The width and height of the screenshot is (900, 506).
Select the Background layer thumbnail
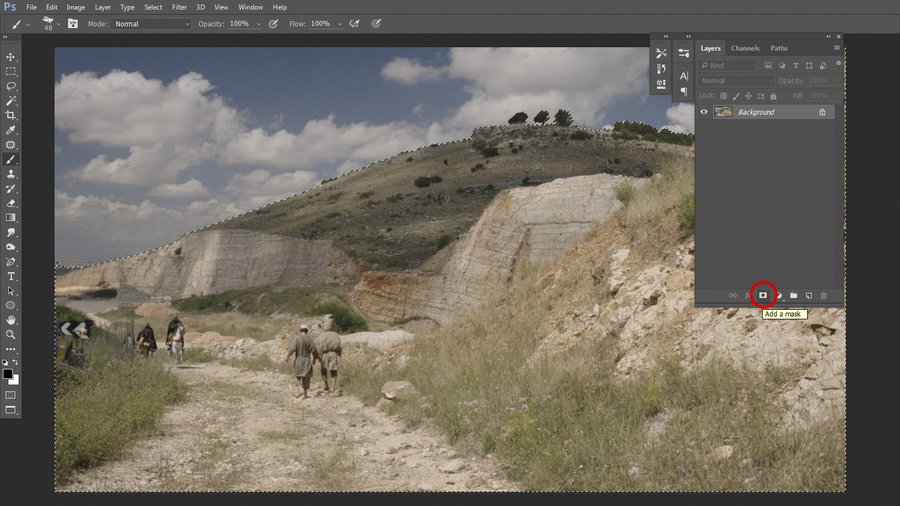[x=723, y=112]
